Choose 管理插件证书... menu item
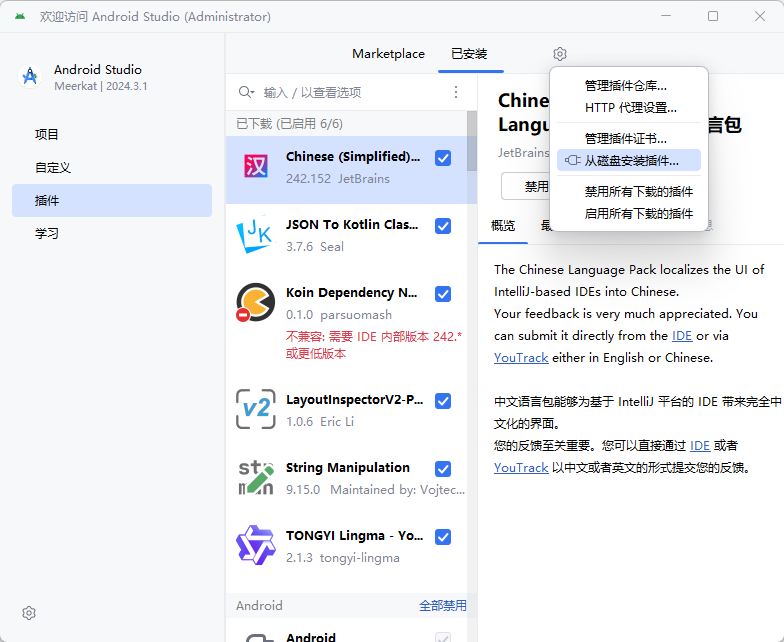Viewport: 784px width, 642px height. pos(626,138)
